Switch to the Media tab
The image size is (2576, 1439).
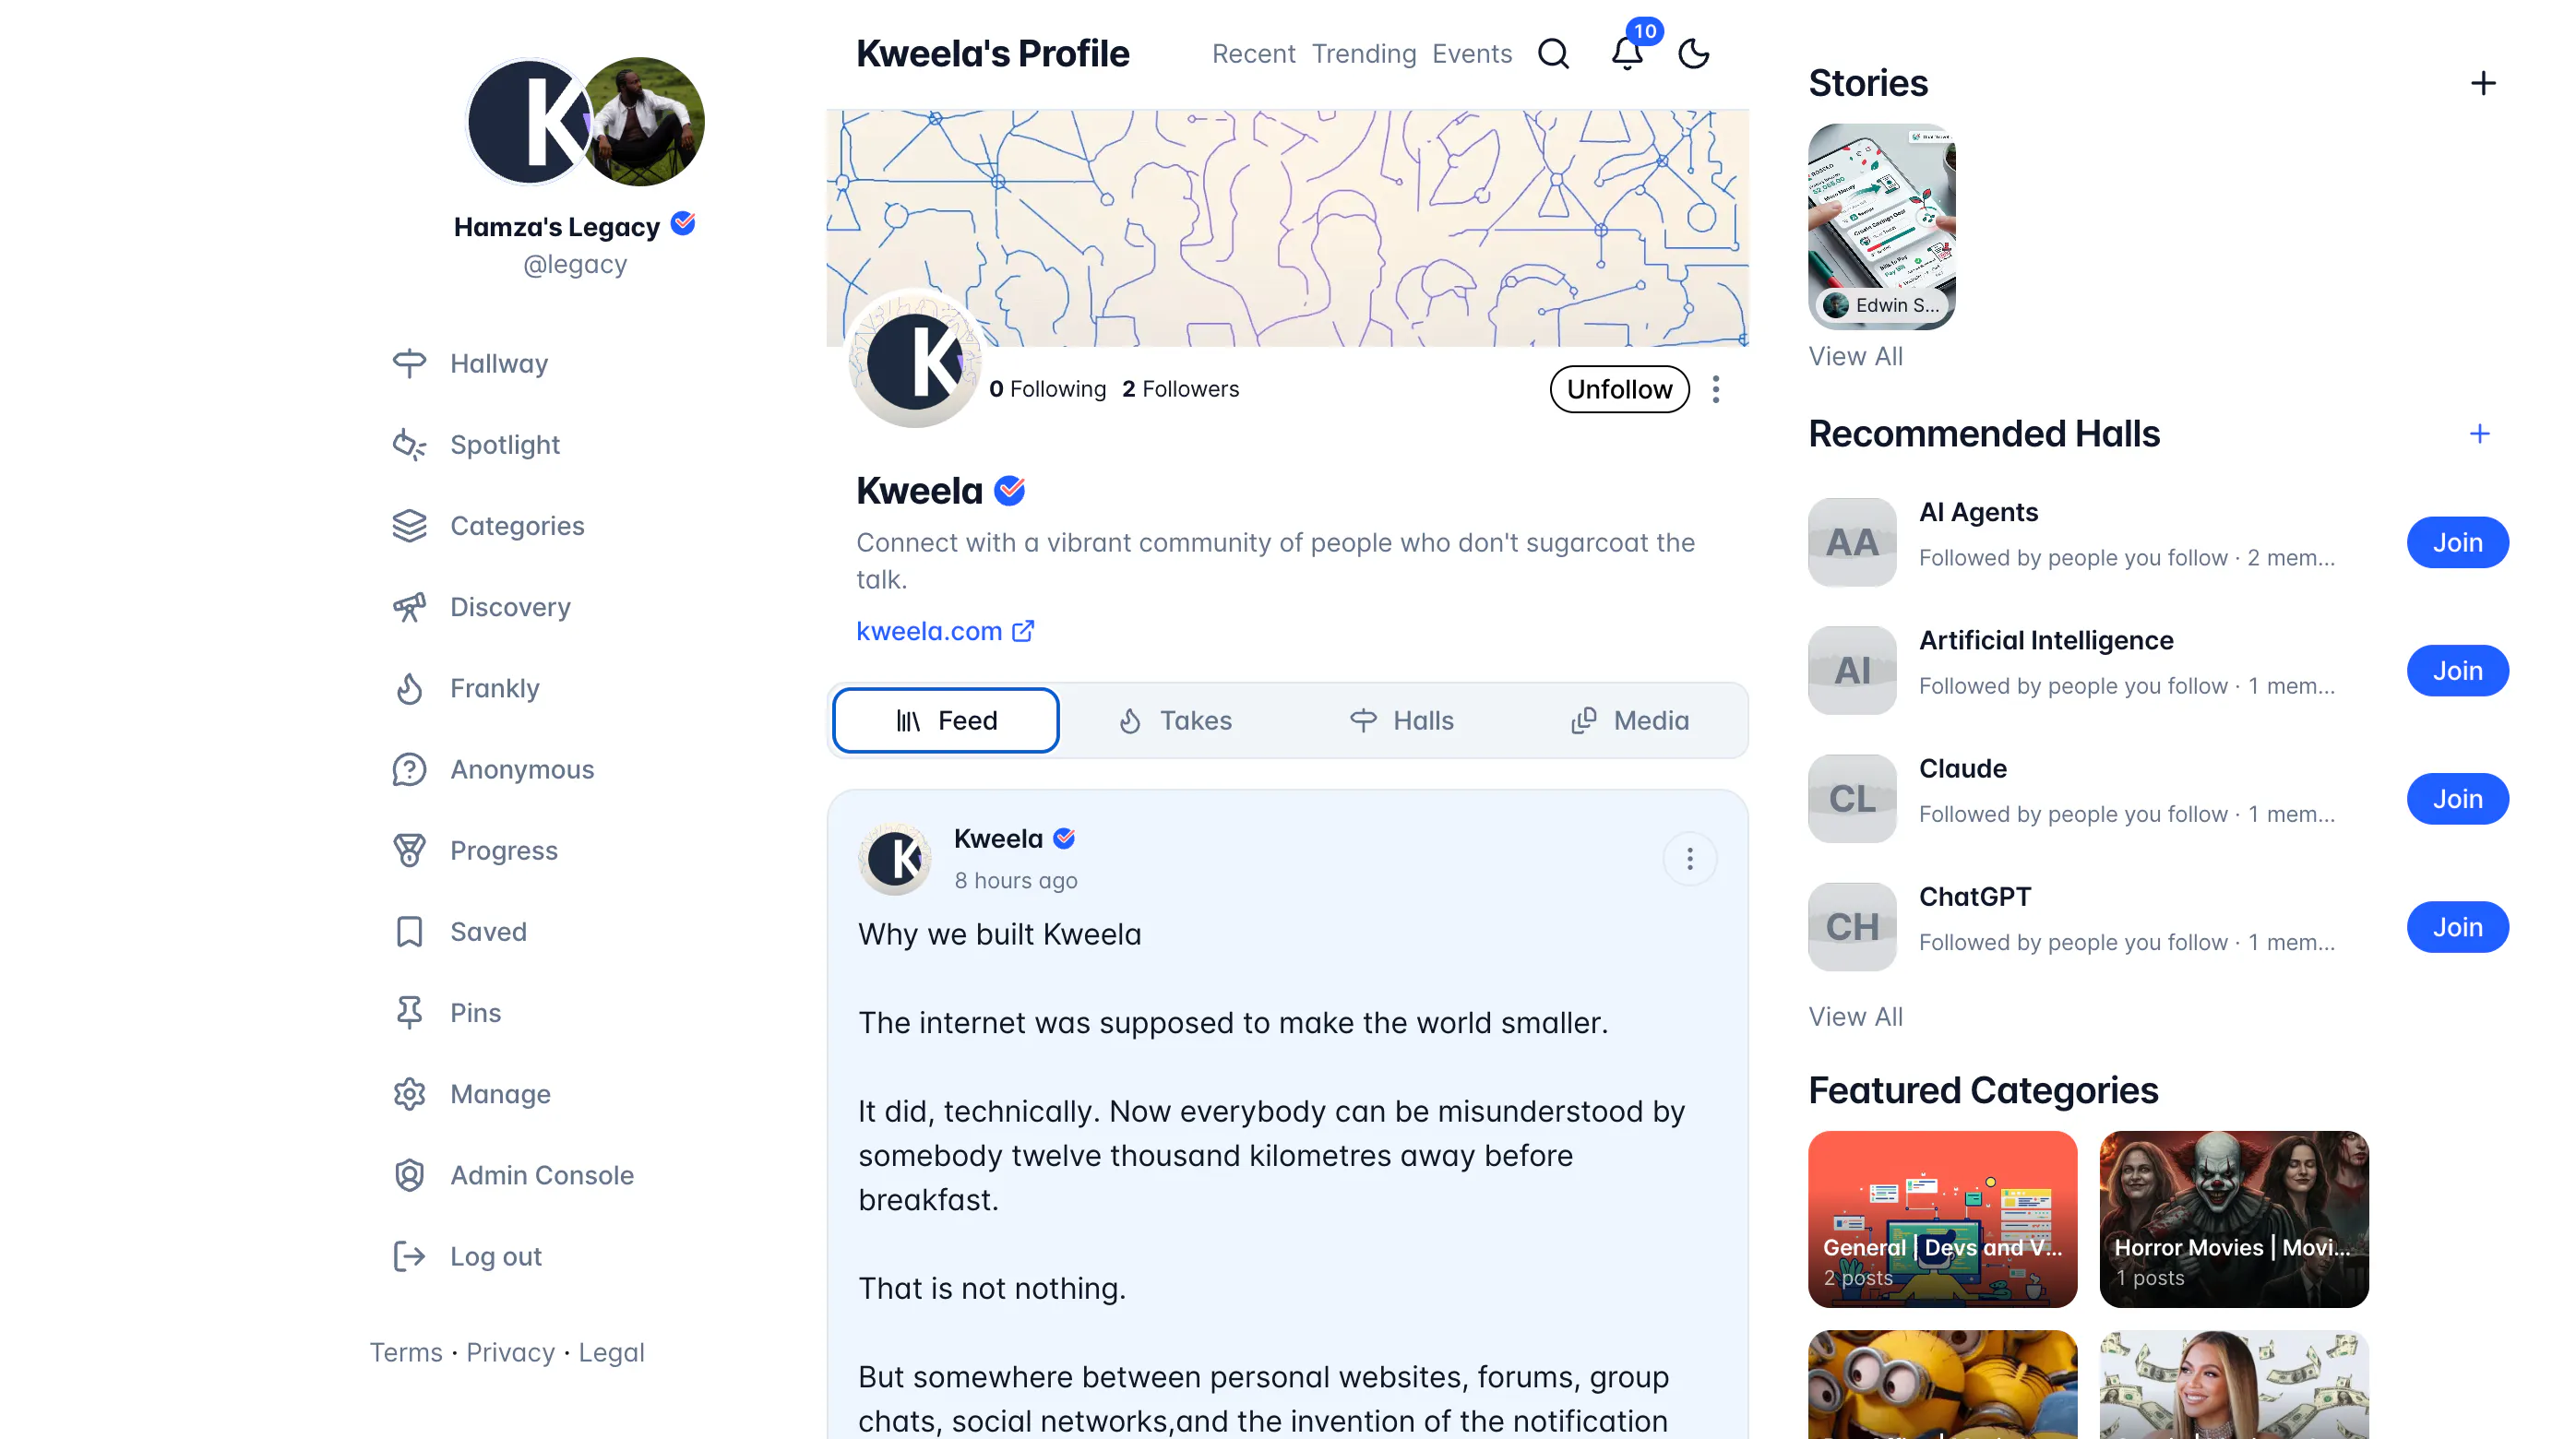tap(1630, 720)
